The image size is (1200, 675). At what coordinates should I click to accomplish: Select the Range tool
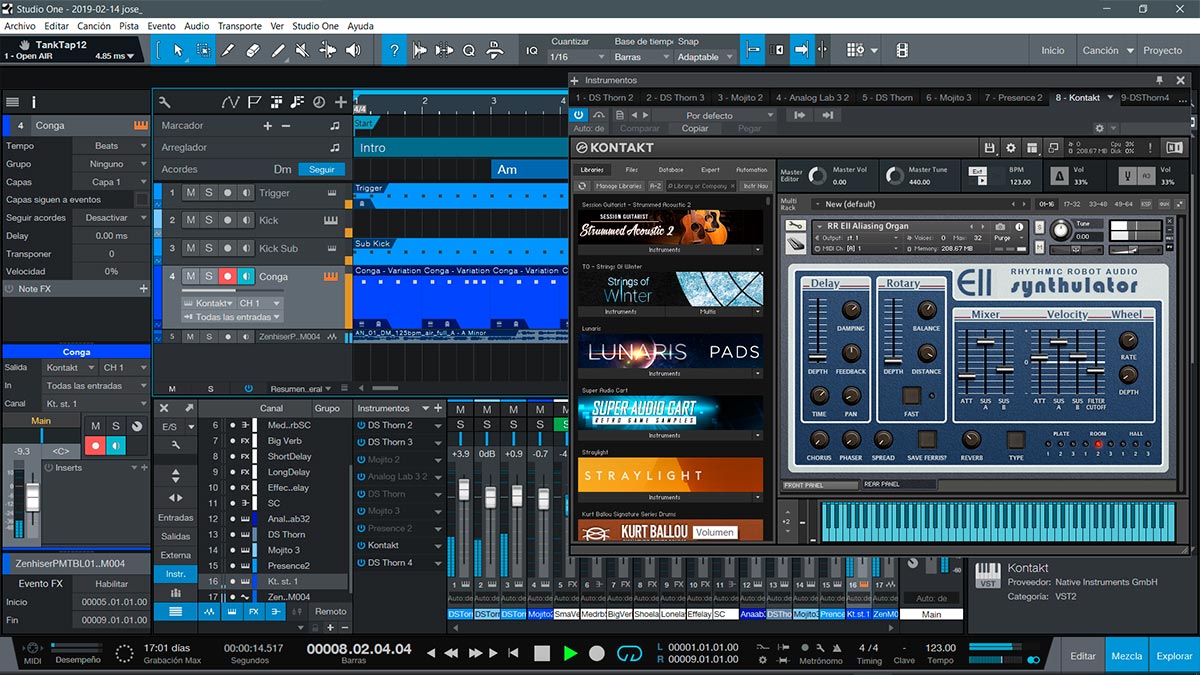point(203,50)
